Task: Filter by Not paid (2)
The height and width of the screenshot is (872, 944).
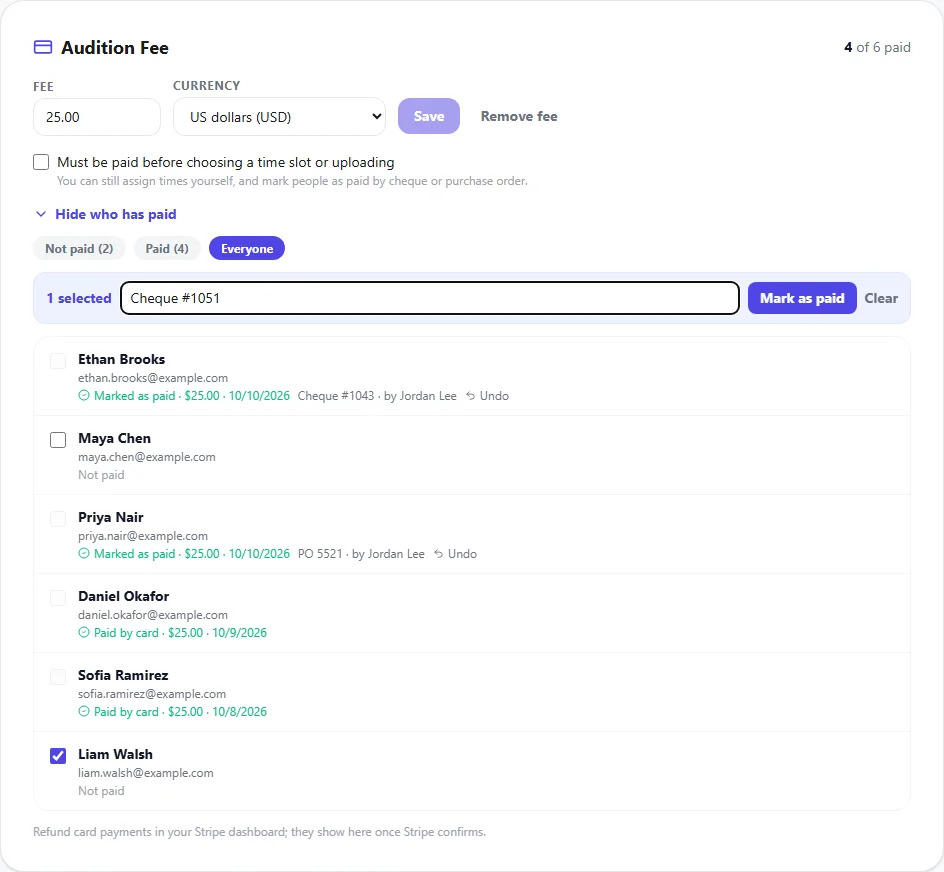Action: [79, 248]
